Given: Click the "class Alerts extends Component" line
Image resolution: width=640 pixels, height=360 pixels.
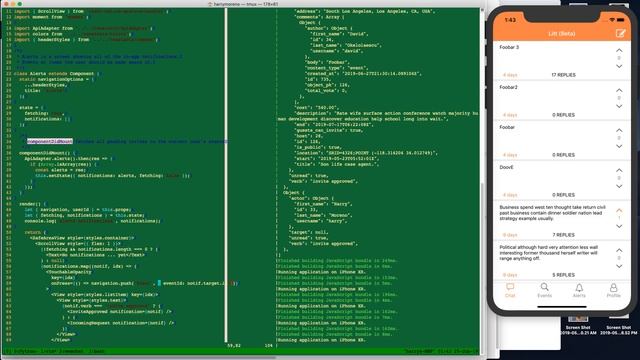Looking at the screenshot, I should pos(57,74).
